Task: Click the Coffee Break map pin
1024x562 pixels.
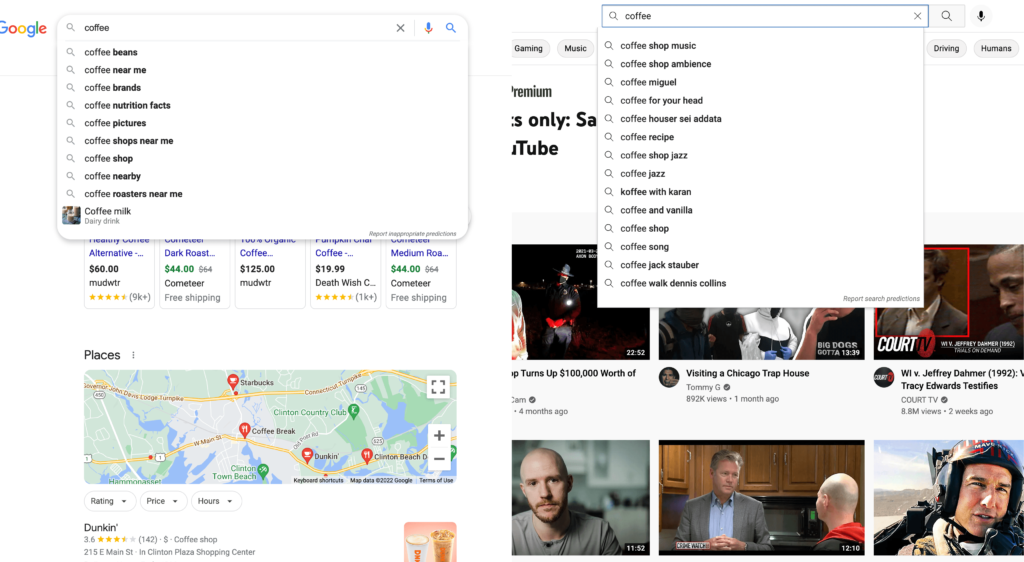Action: point(244,430)
